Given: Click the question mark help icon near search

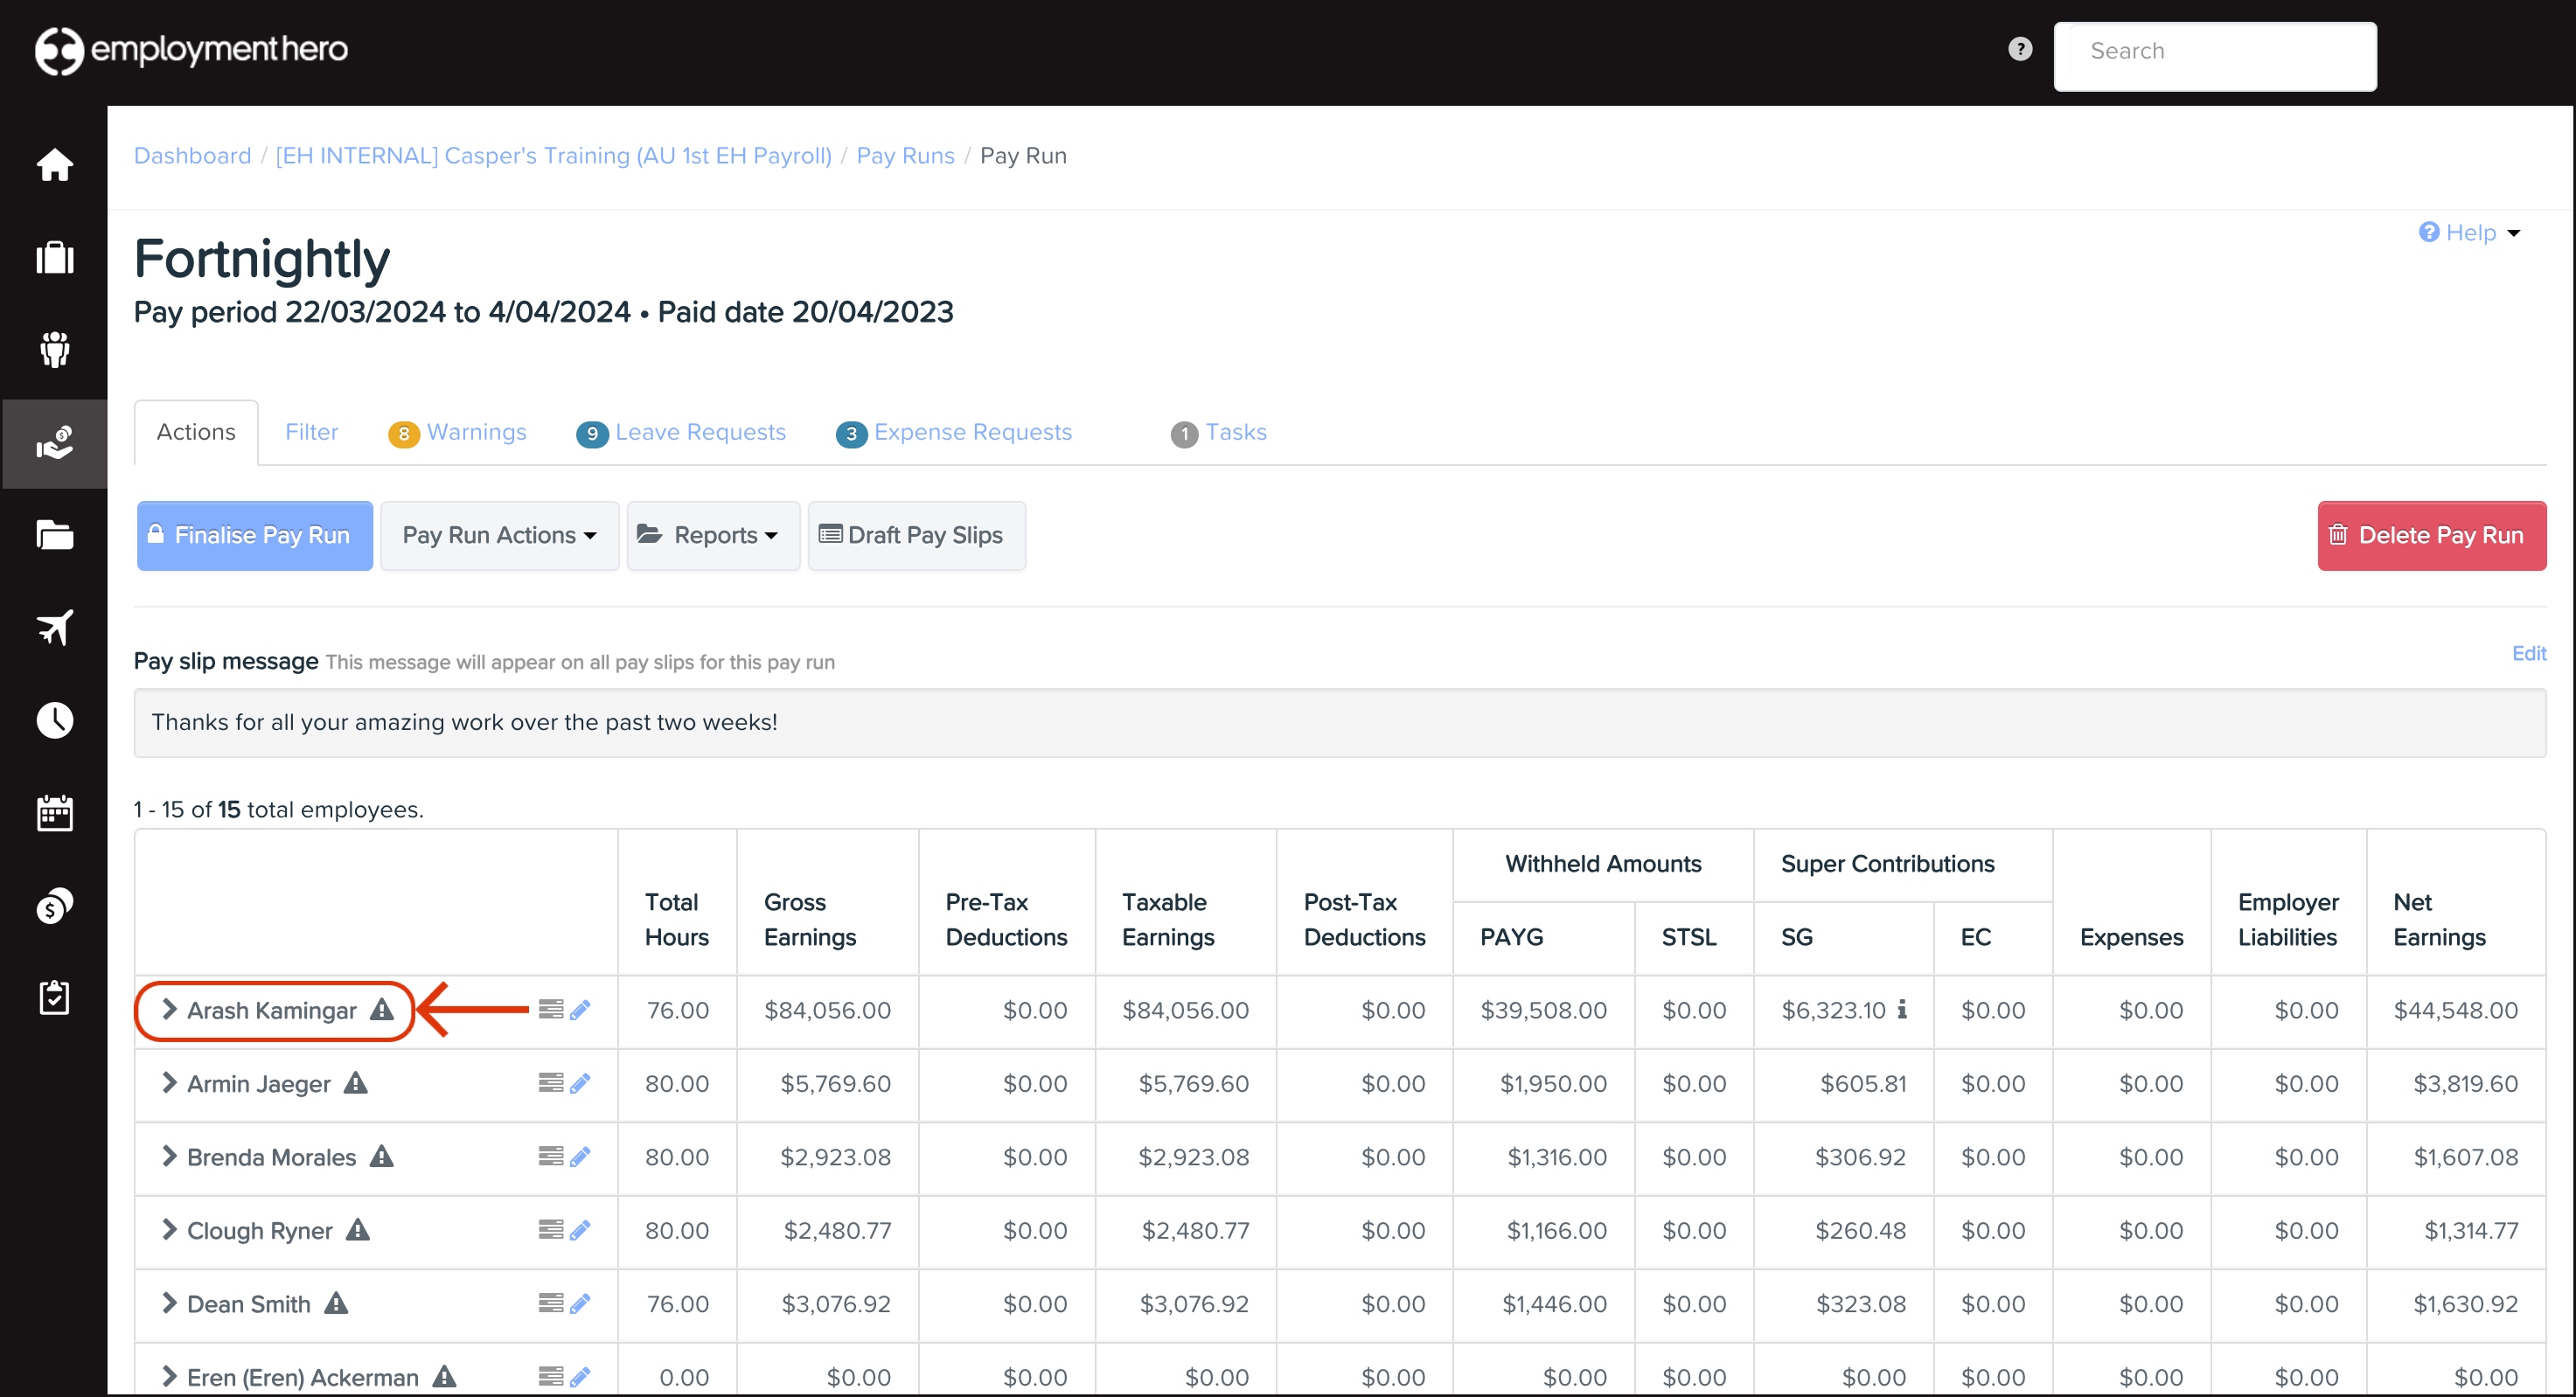Looking at the screenshot, I should [x=2020, y=49].
